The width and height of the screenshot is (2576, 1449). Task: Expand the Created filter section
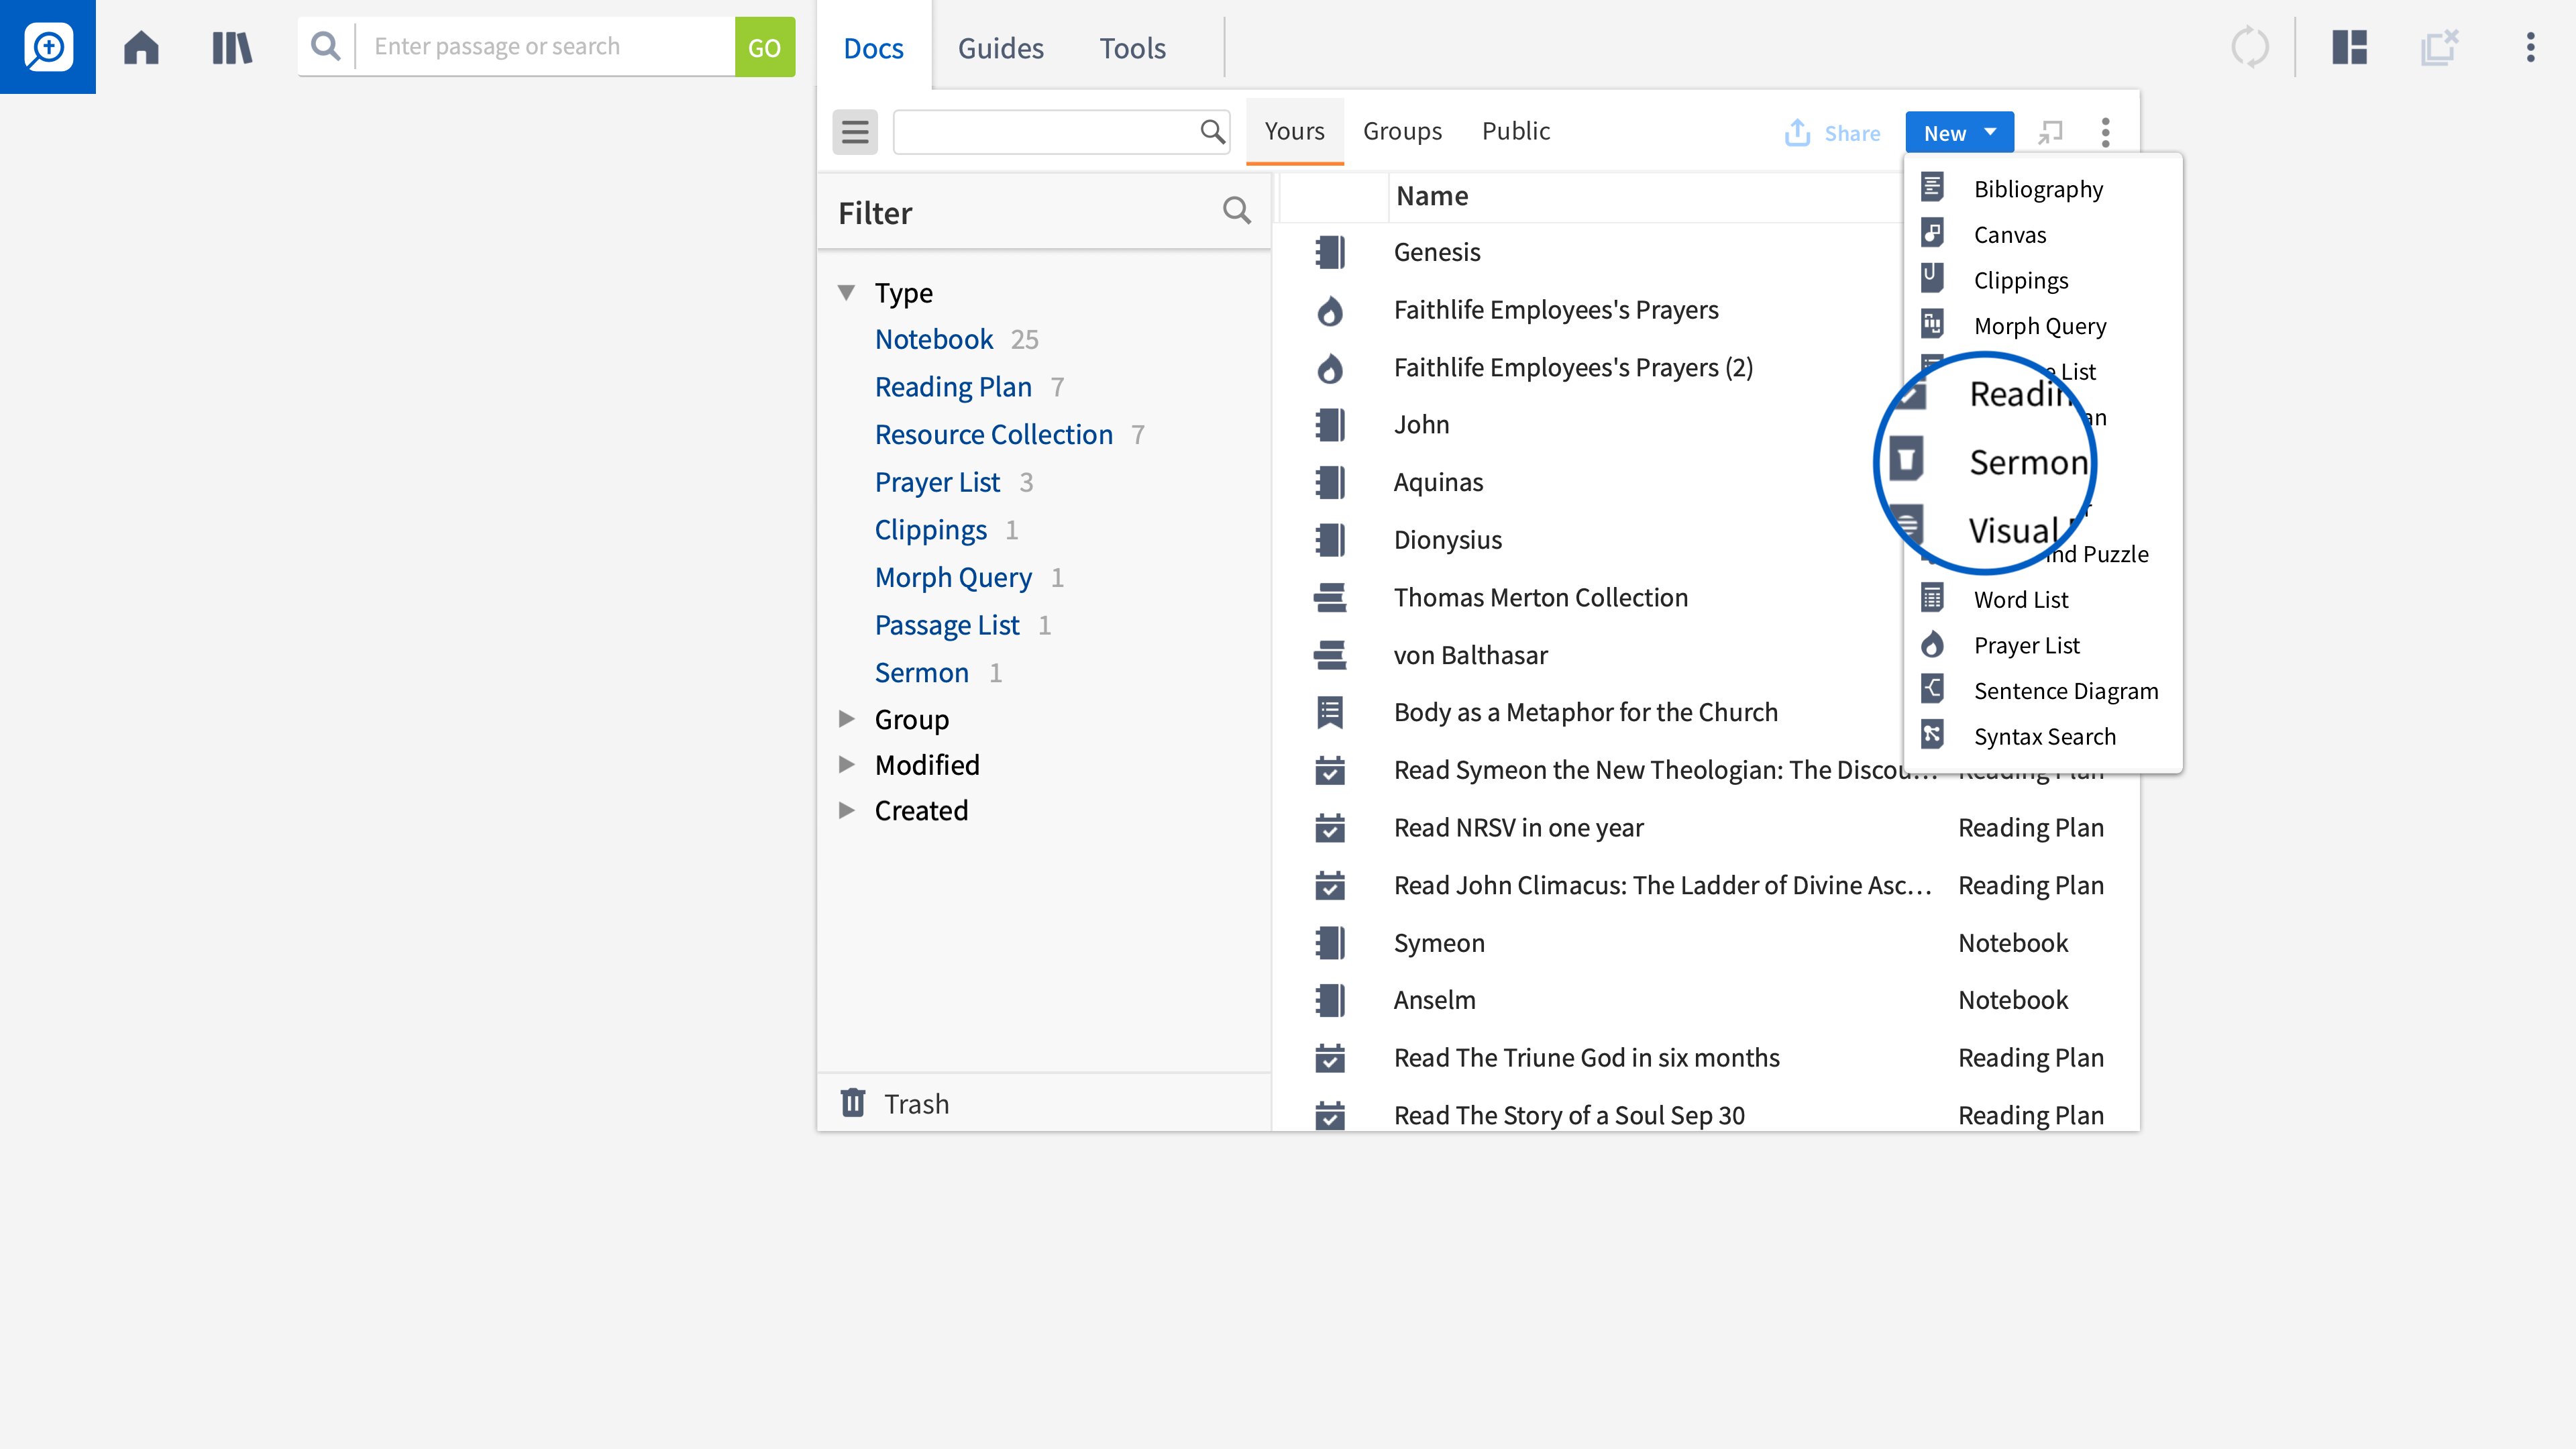click(846, 810)
